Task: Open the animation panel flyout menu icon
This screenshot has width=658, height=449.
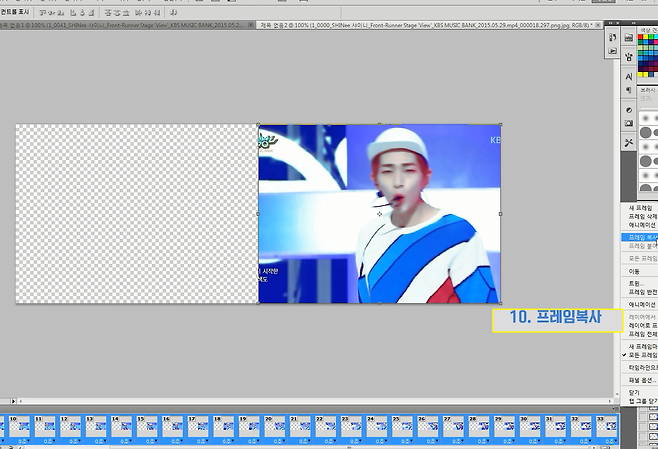Action: pos(615,408)
